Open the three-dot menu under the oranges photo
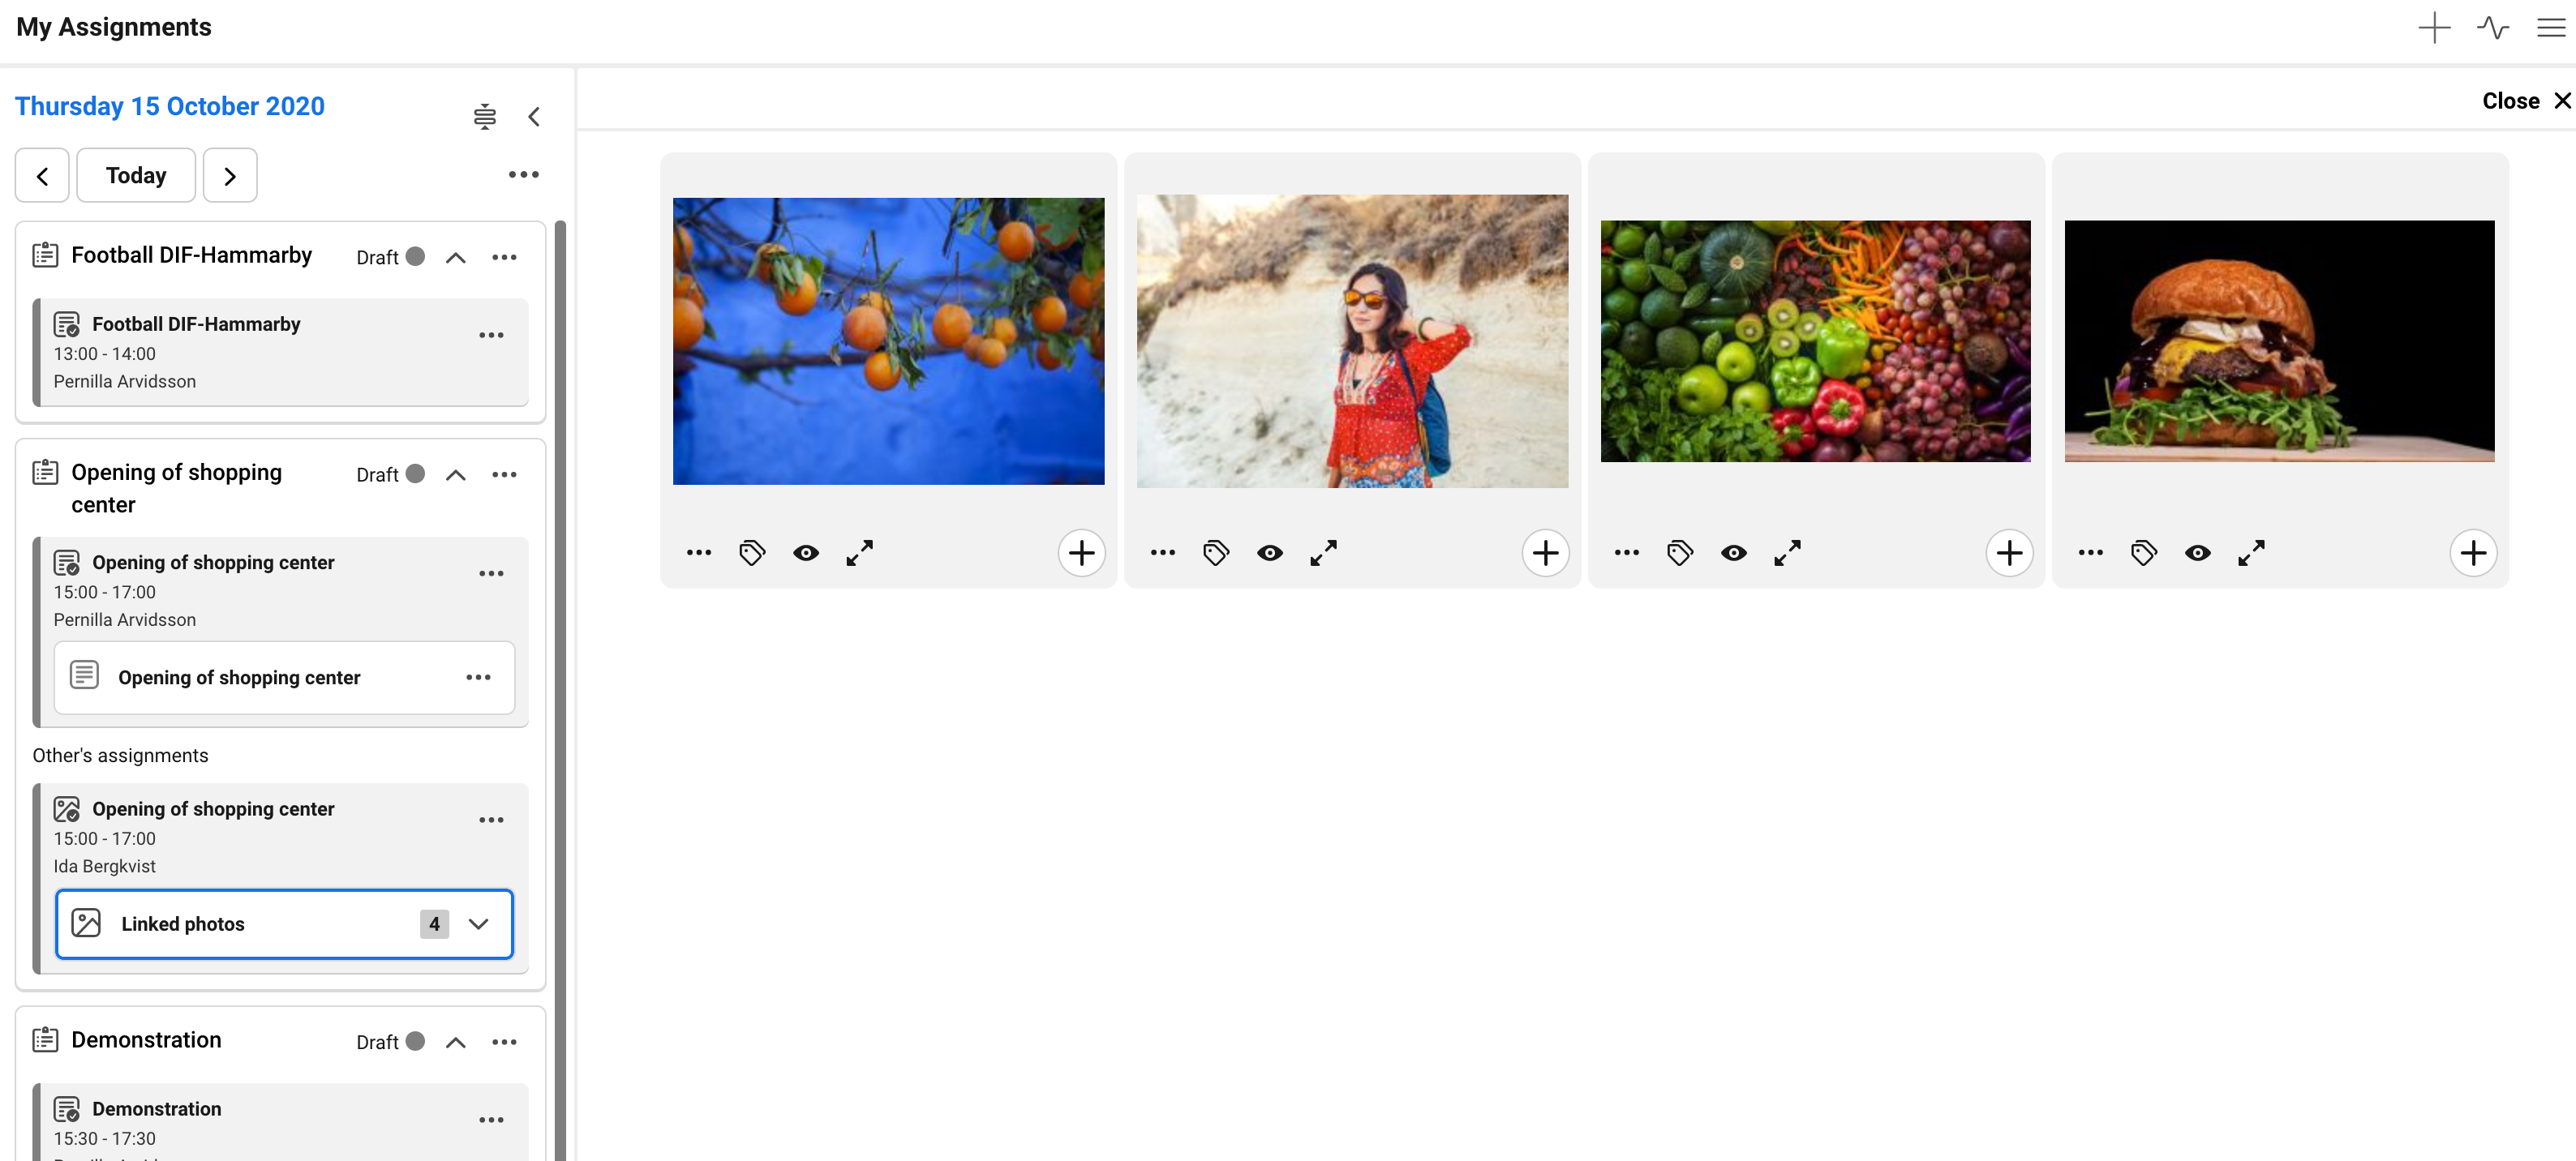 699,553
